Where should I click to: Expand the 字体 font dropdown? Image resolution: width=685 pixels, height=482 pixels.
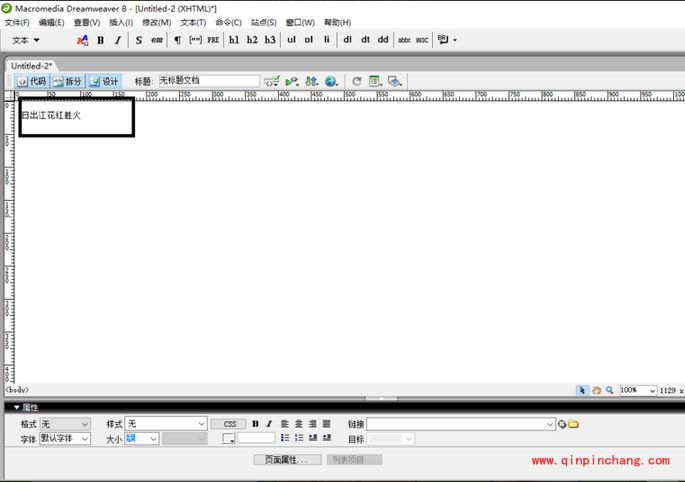point(65,439)
